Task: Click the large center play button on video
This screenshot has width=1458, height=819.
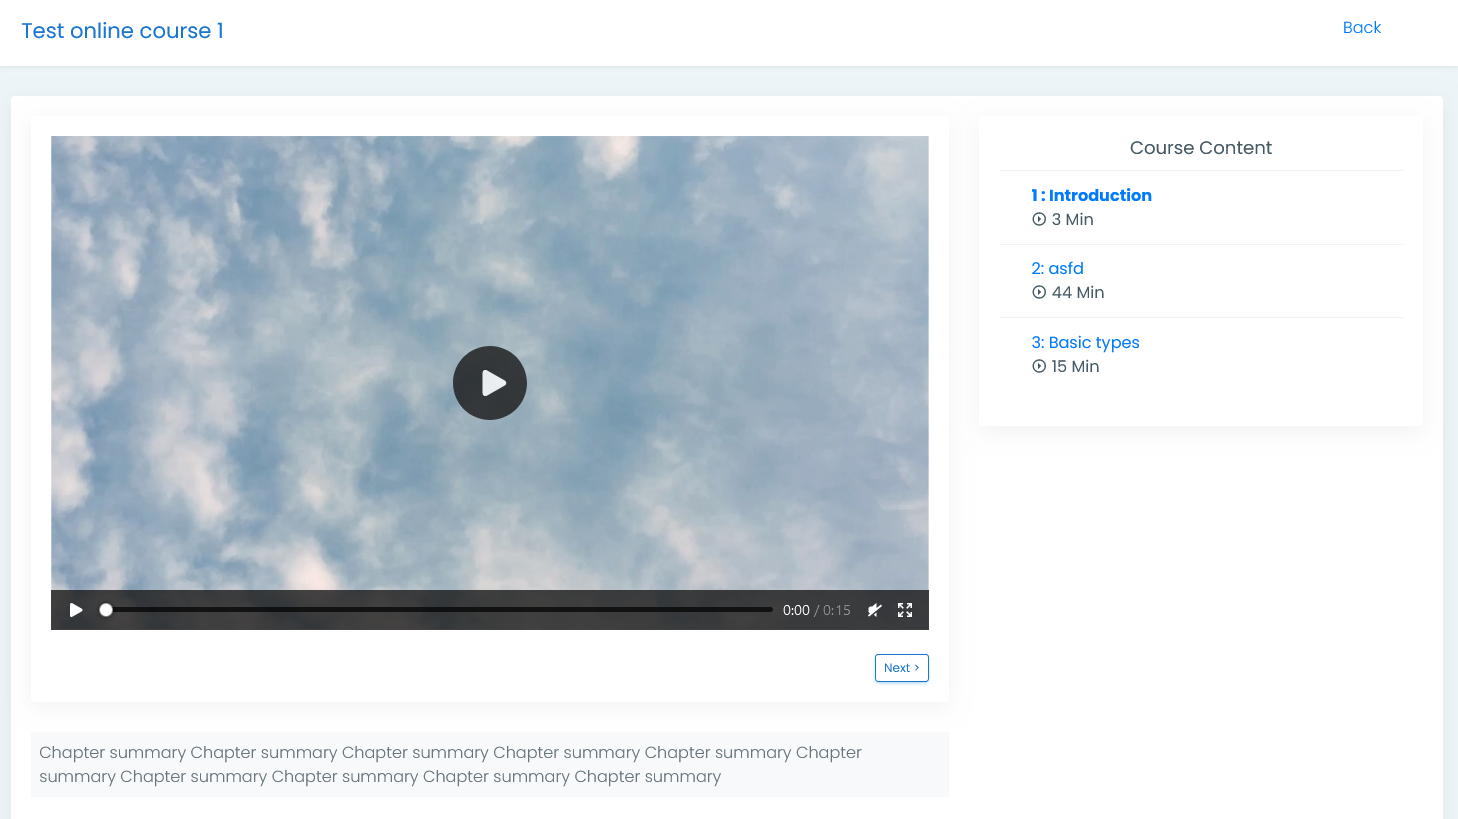Action: [490, 383]
